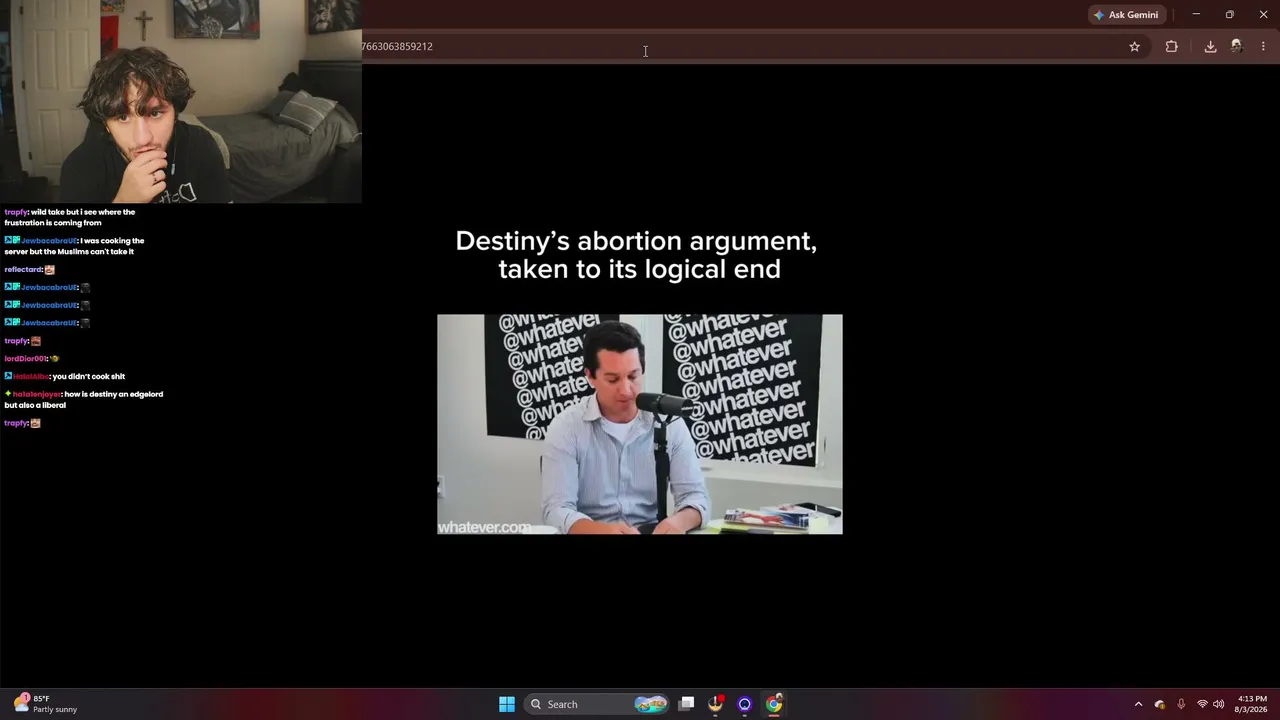Open the Chrome extensions puzzle icon
1280x720 pixels.
(x=1171, y=46)
